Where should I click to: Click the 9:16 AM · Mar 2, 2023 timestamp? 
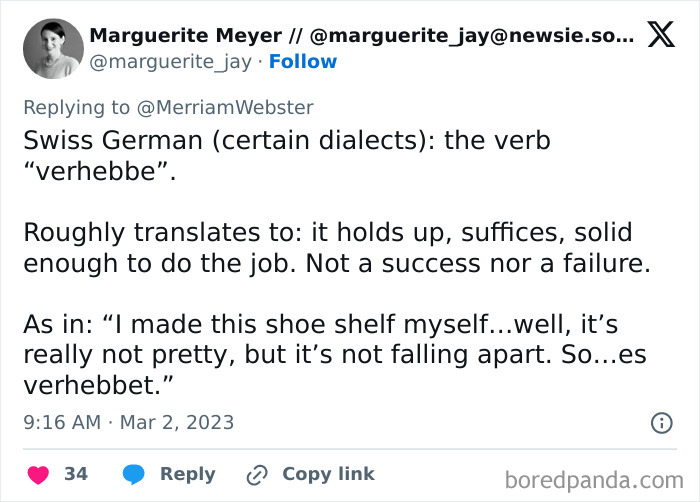129,422
